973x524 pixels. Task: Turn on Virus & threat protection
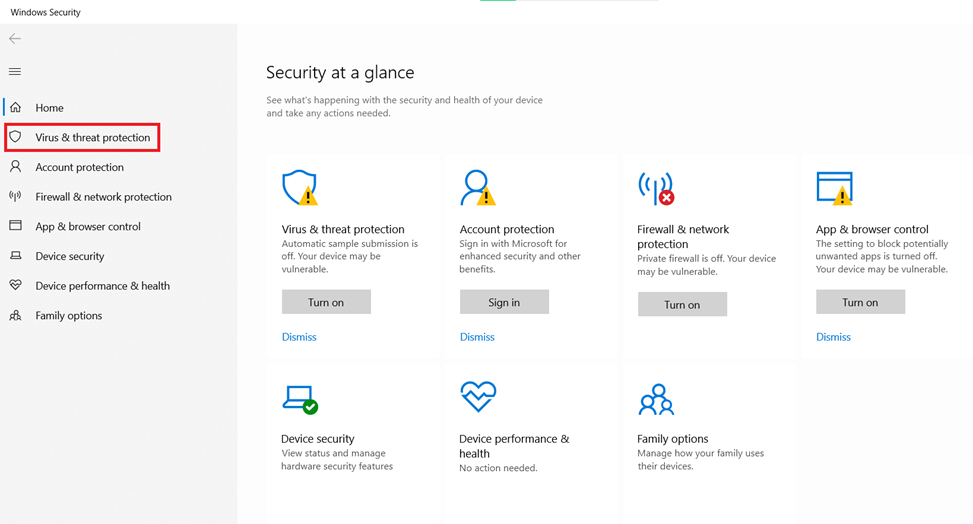click(x=326, y=302)
